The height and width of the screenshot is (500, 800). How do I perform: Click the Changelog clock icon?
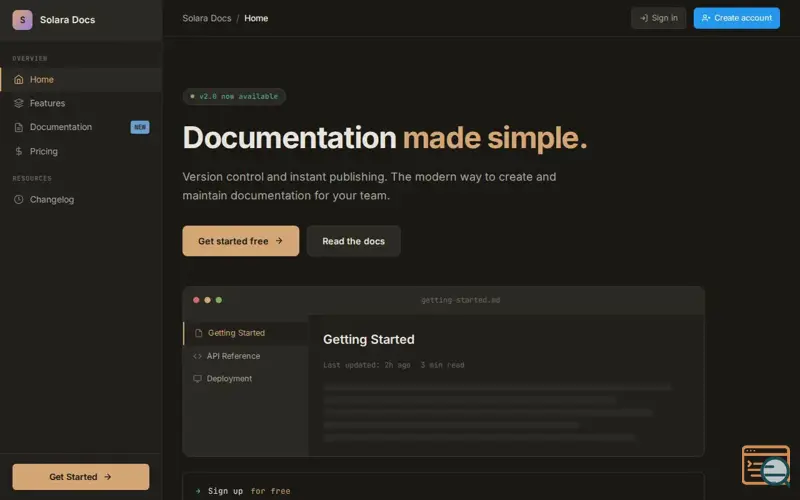click(19, 199)
